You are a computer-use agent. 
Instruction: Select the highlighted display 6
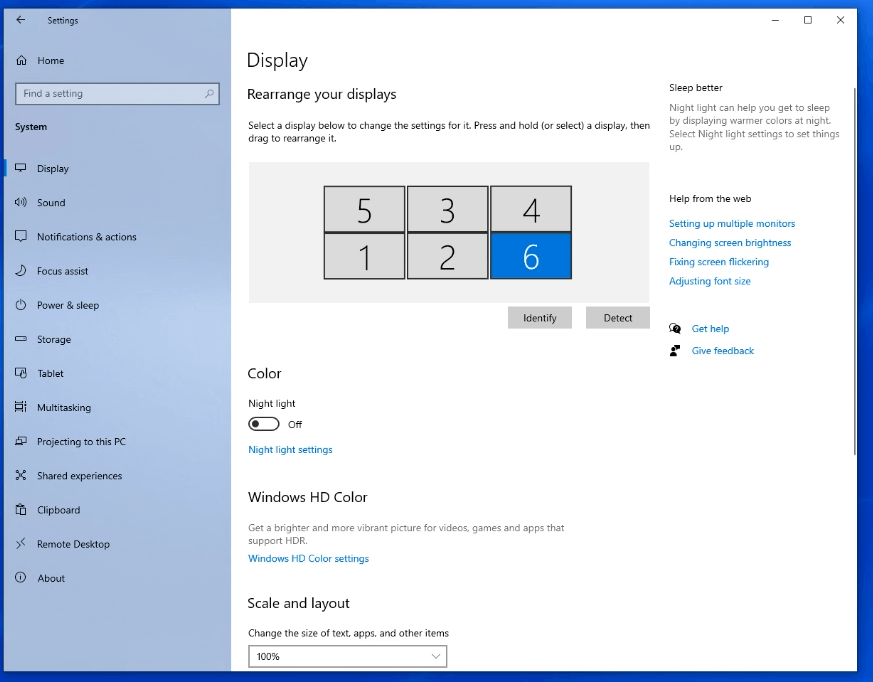pos(531,256)
